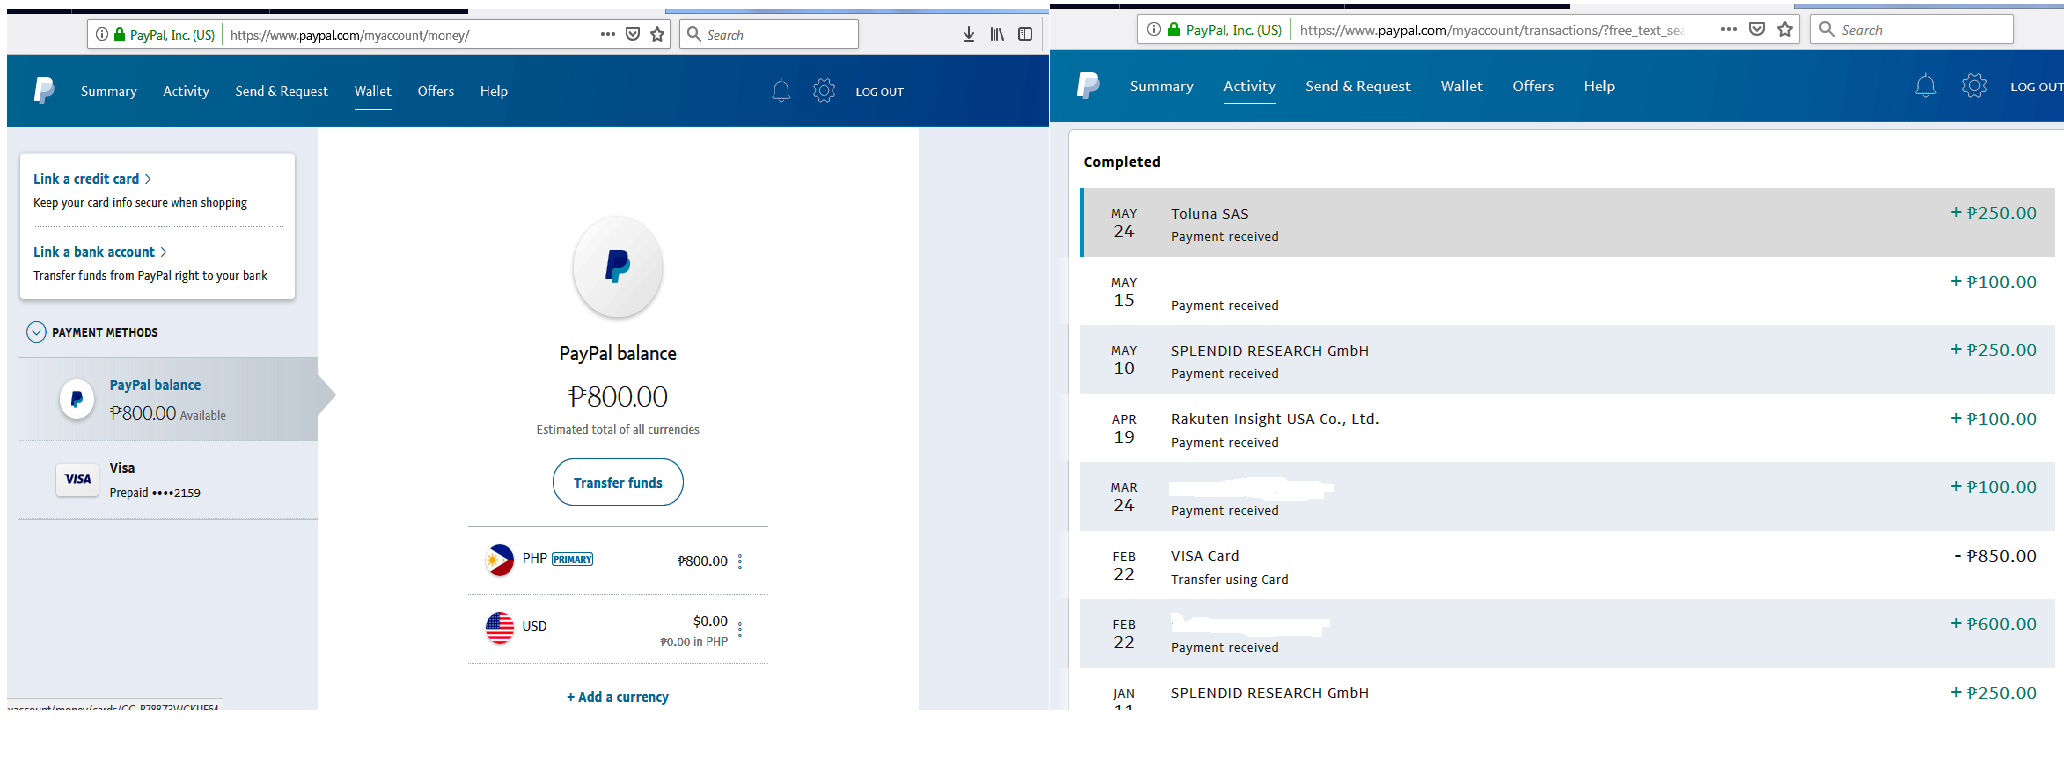This screenshot has width=2064, height=758.
Task: Open Rakuten Insight USA Apr 19 transaction
Action: 1568,428
